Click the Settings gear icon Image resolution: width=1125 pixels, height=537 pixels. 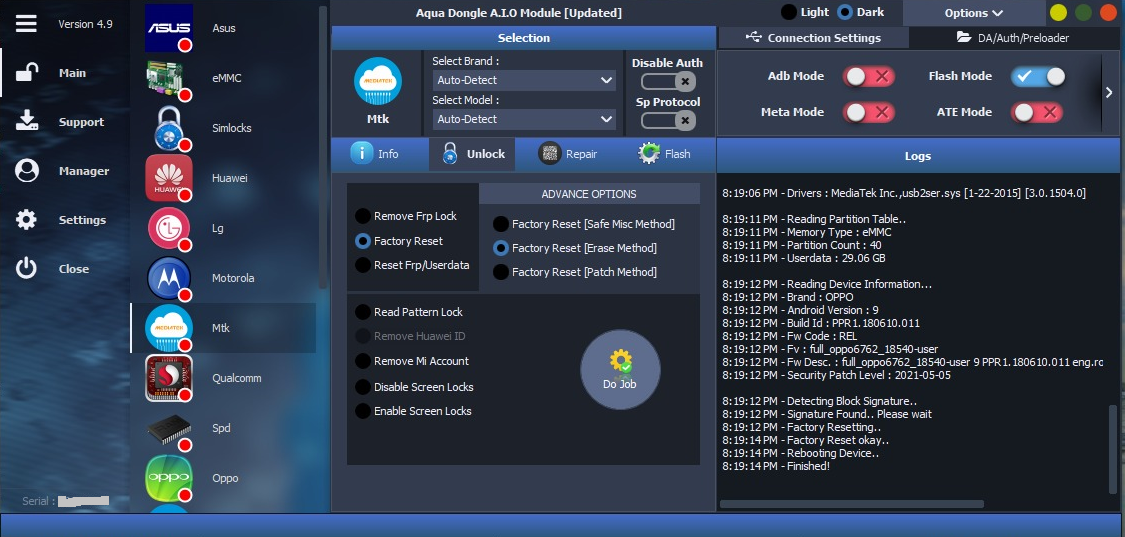pos(27,220)
